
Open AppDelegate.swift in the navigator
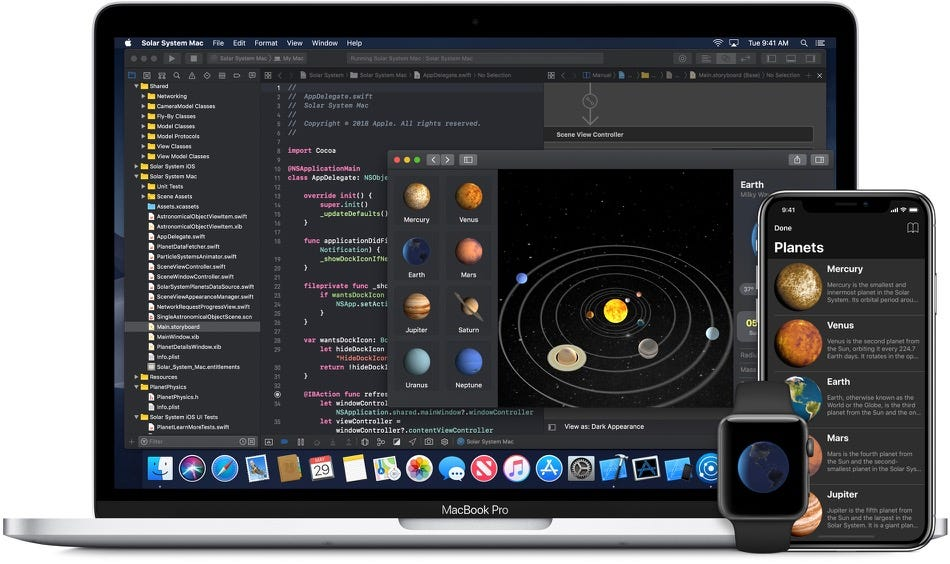181,236
